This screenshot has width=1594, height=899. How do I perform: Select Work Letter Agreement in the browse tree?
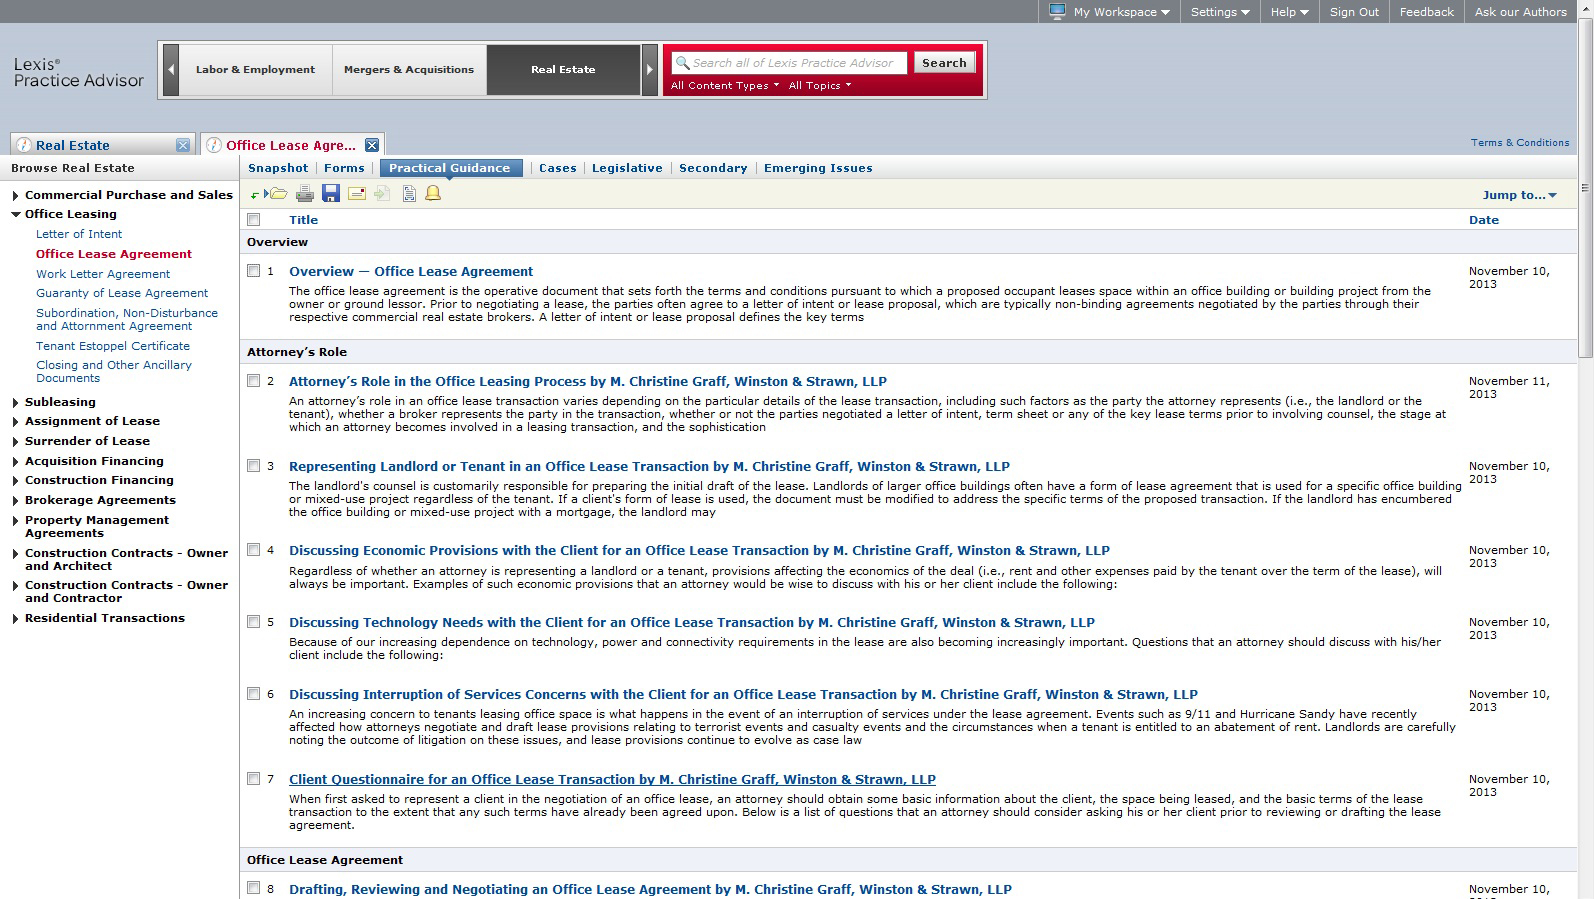click(x=103, y=274)
